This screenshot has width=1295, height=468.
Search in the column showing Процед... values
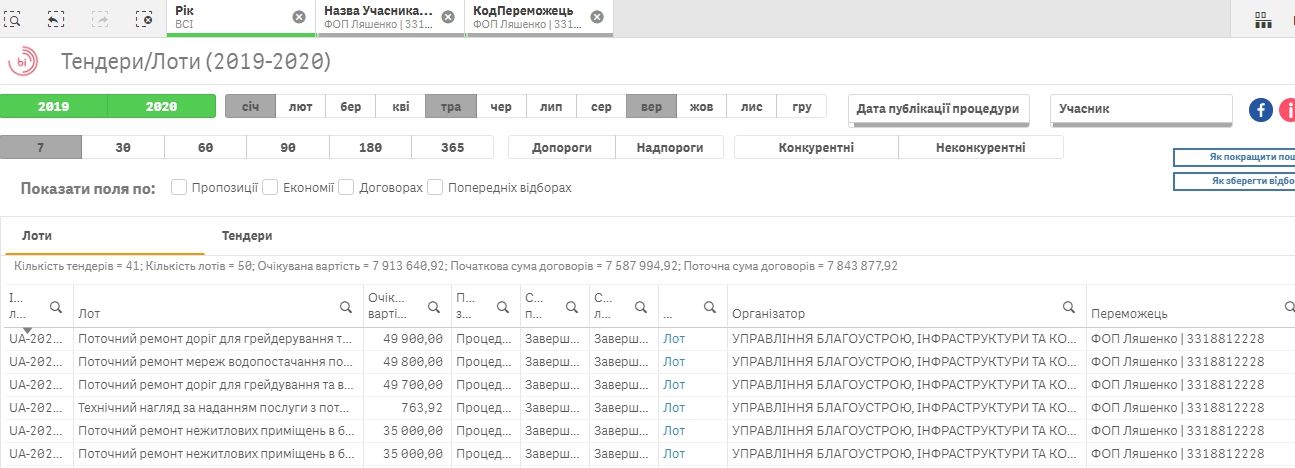pos(502,307)
